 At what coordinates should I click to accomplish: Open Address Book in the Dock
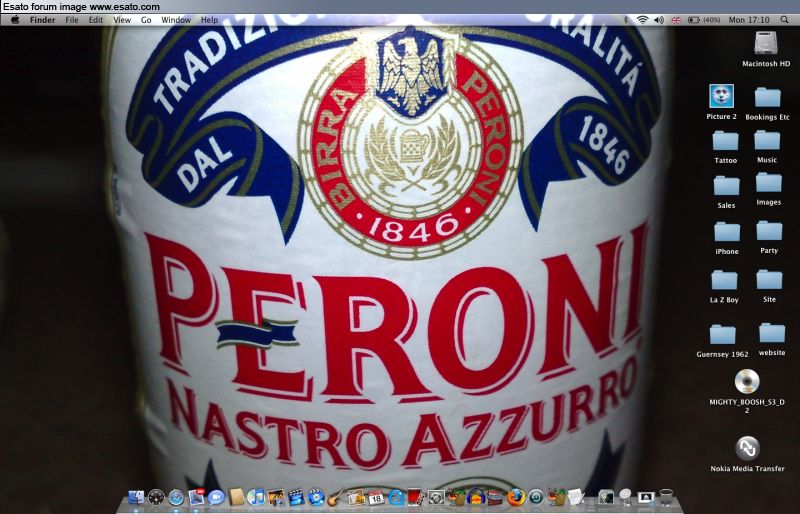237,497
